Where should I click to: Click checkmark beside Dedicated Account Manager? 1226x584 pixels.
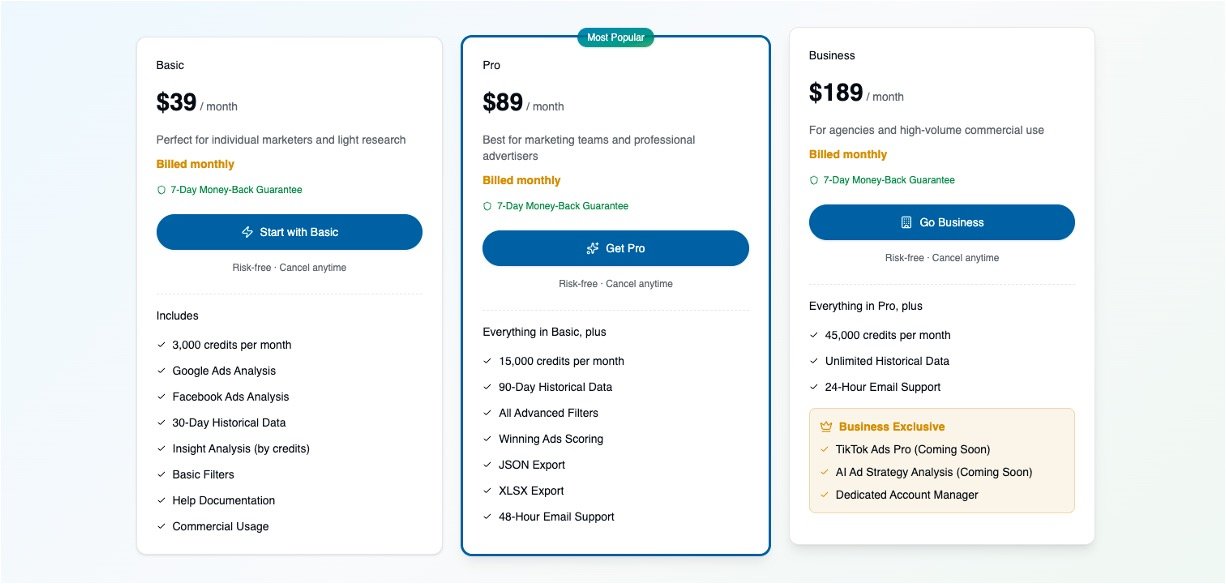tap(825, 495)
